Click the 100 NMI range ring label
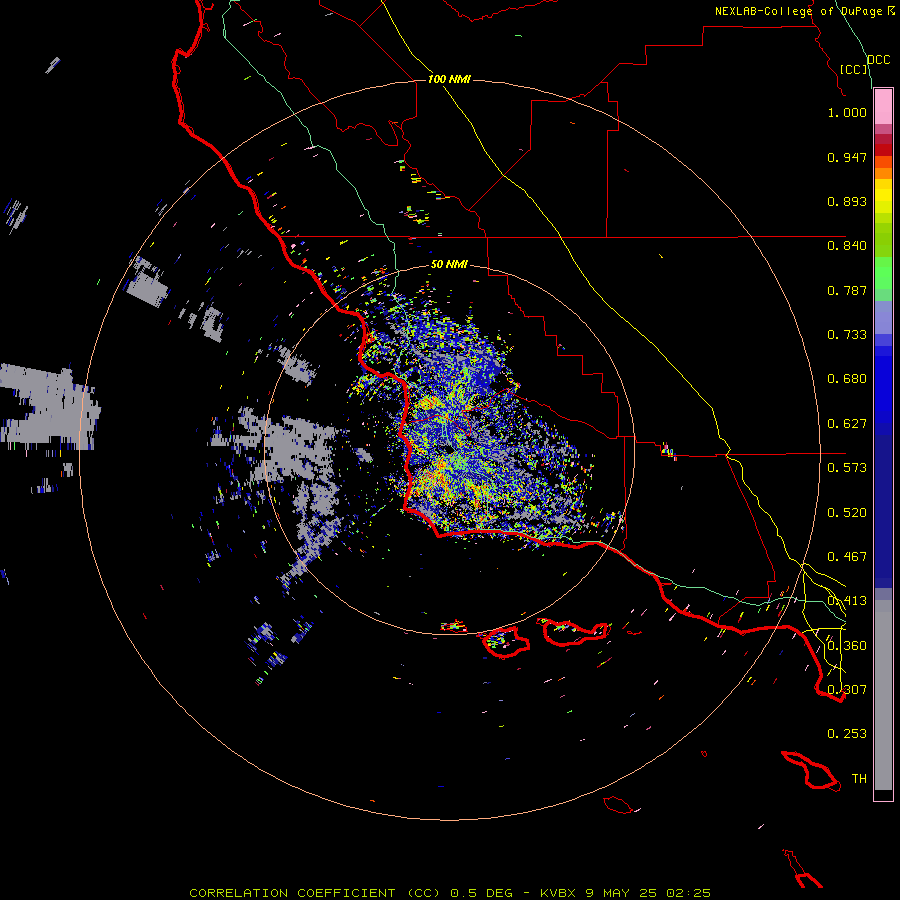Image resolution: width=900 pixels, height=900 pixels. 449,79
